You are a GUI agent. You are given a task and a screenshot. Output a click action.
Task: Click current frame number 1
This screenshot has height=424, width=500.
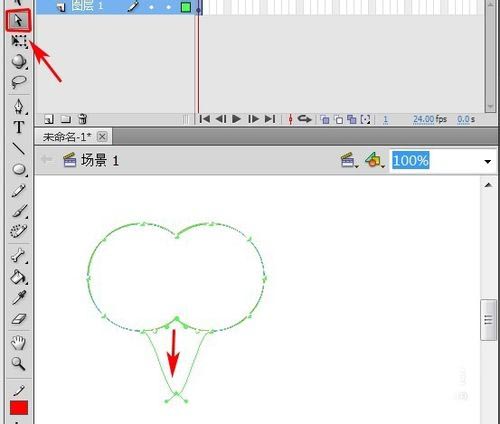pos(385,119)
